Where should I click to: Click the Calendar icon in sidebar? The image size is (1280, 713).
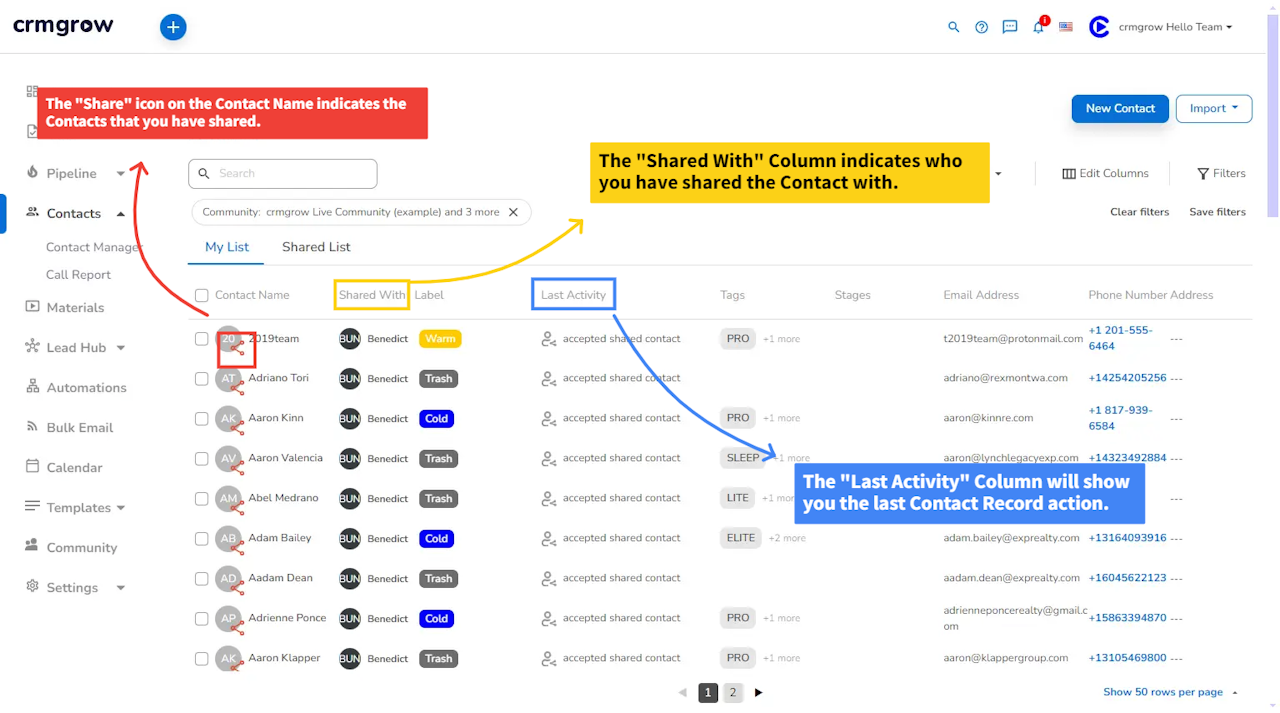pos(32,467)
